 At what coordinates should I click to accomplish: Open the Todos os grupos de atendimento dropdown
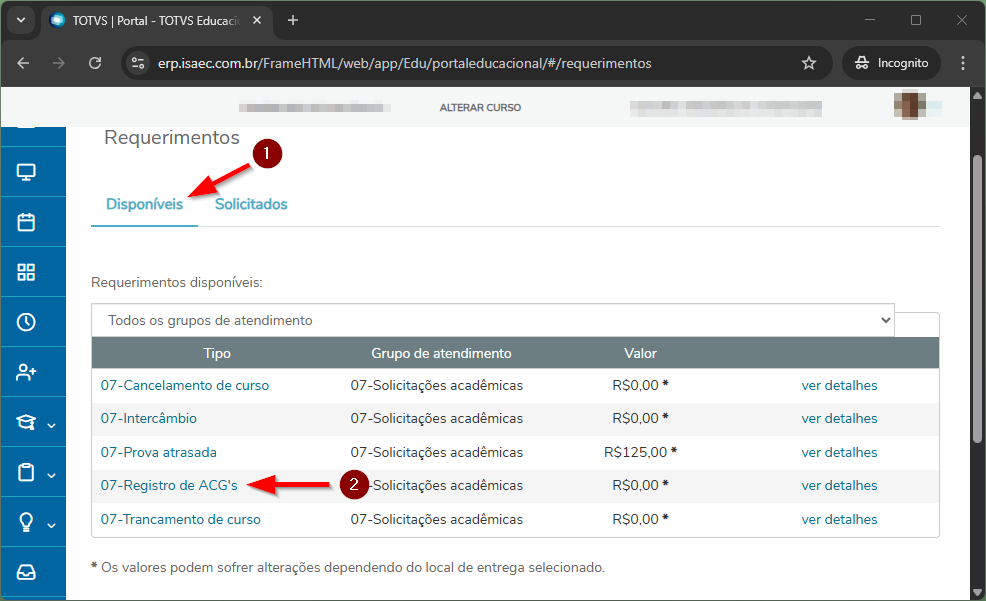[492, 320]
